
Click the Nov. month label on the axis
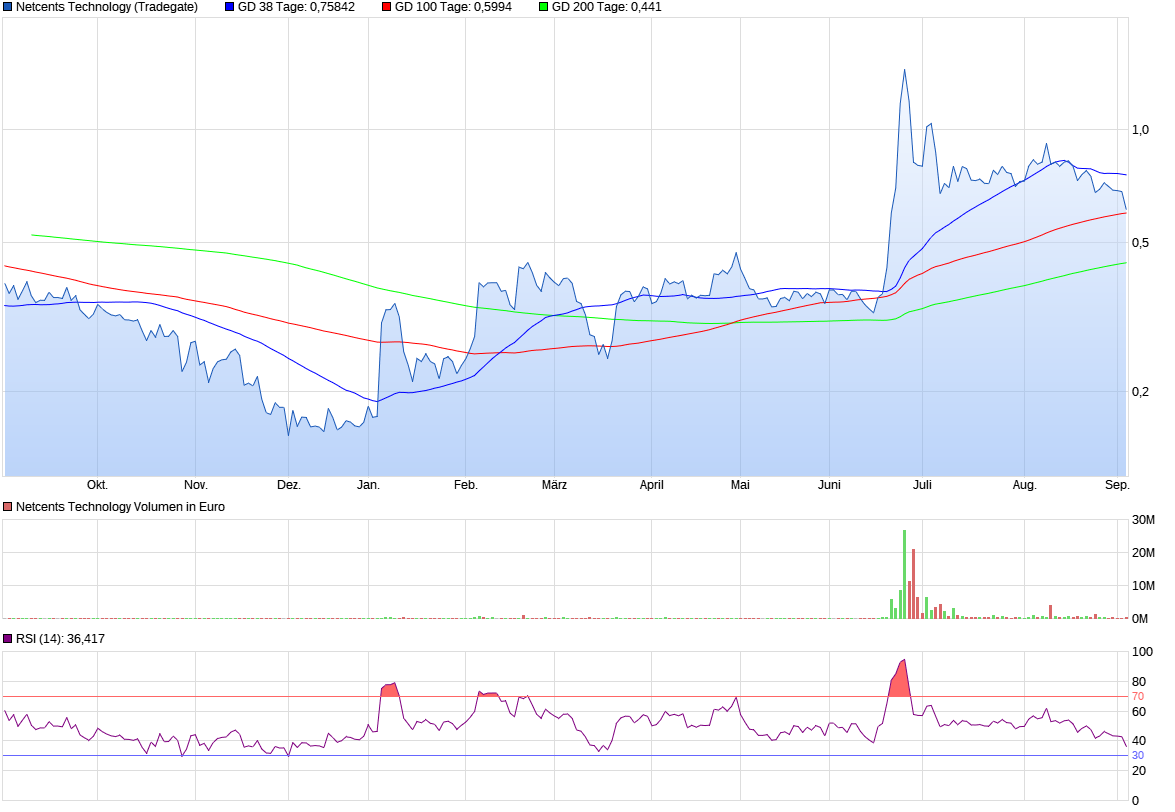(196, 485)
